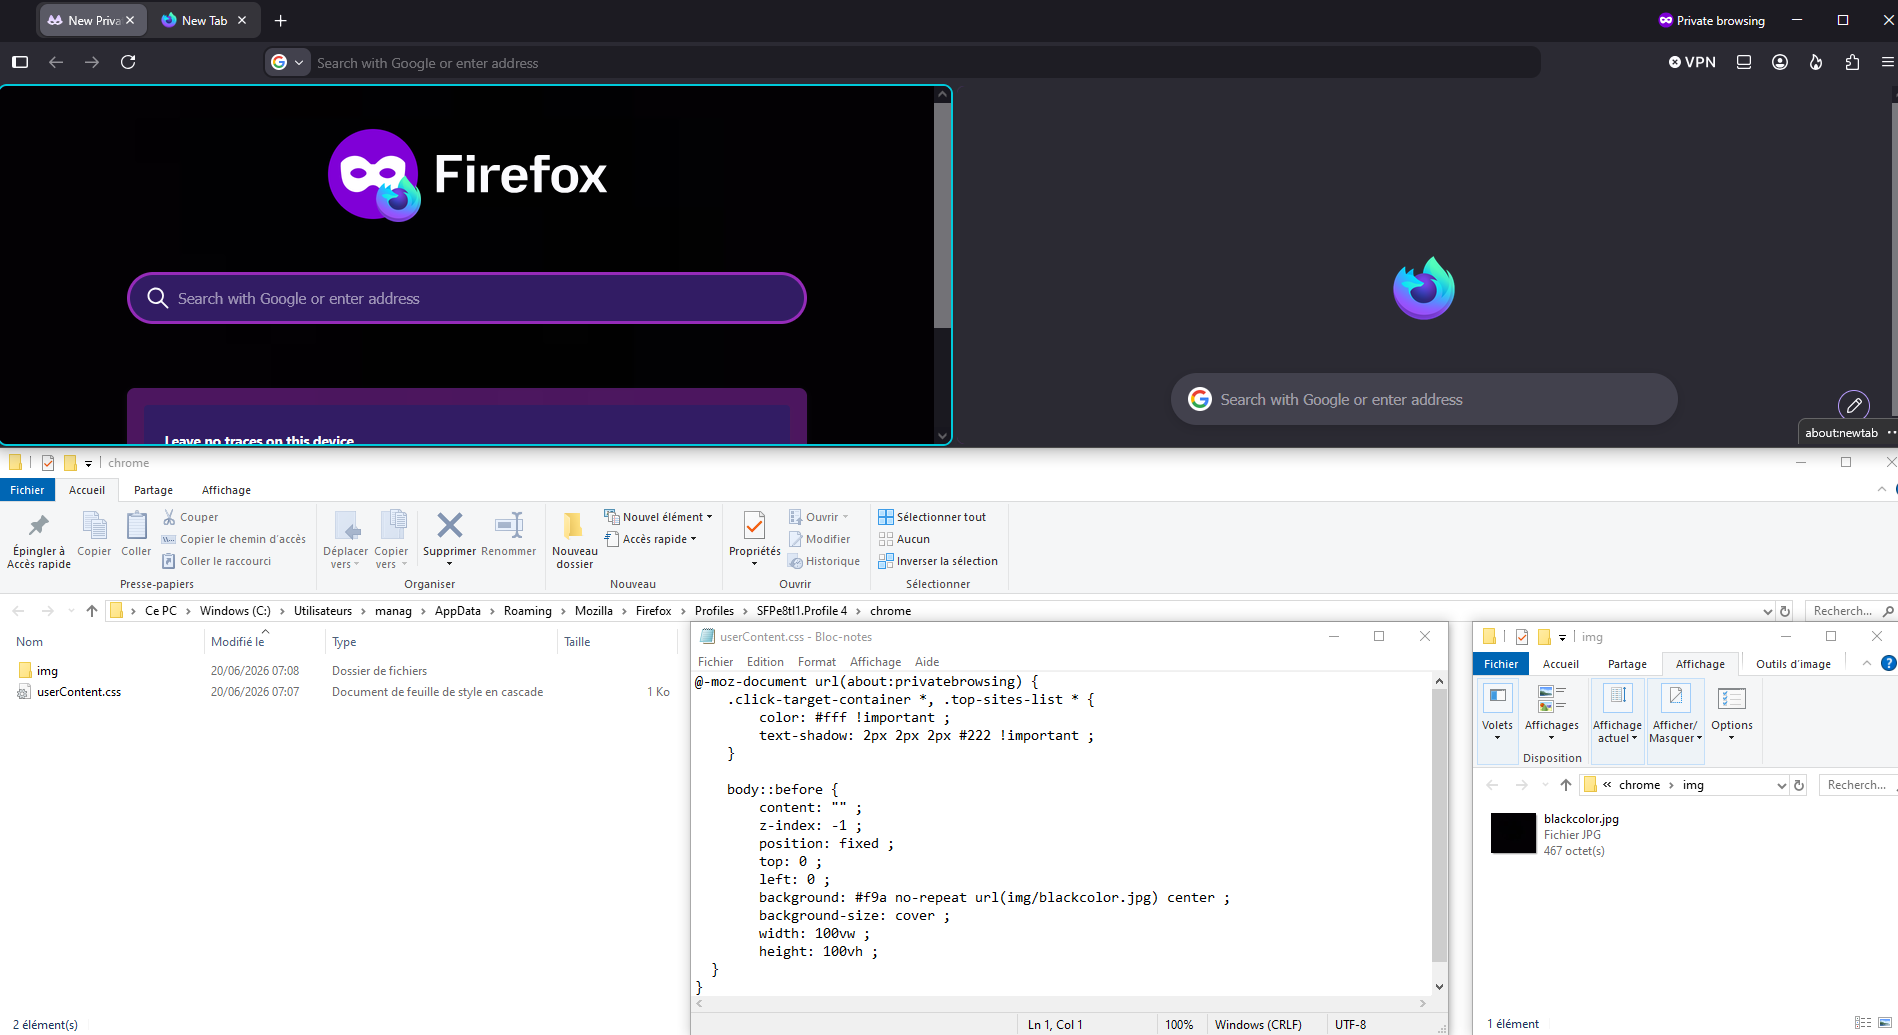This screenshot has width=1898, height=1035.
Task: Click the Firefox address bar
Action: (x=902, y=62)
